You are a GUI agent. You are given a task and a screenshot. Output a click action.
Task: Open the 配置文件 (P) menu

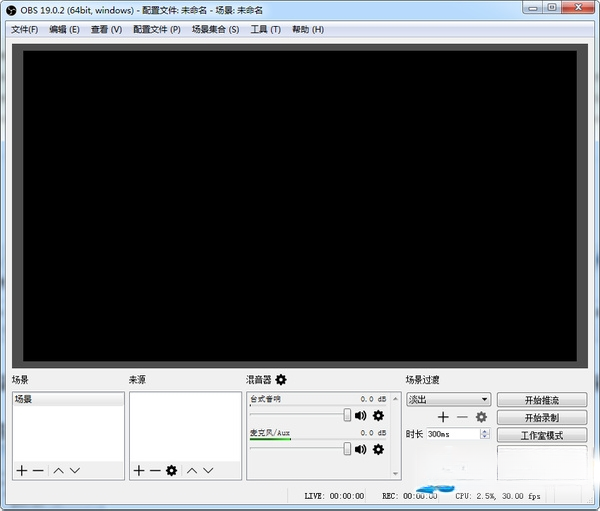[157, 29]
